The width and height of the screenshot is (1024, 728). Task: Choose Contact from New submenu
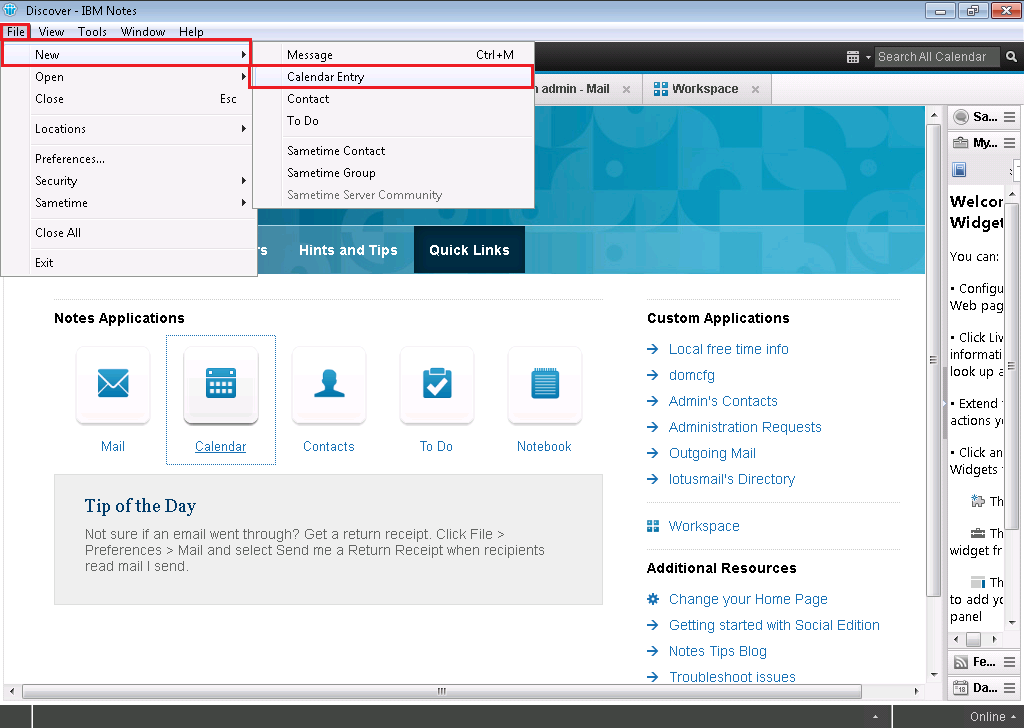(394, 99)
